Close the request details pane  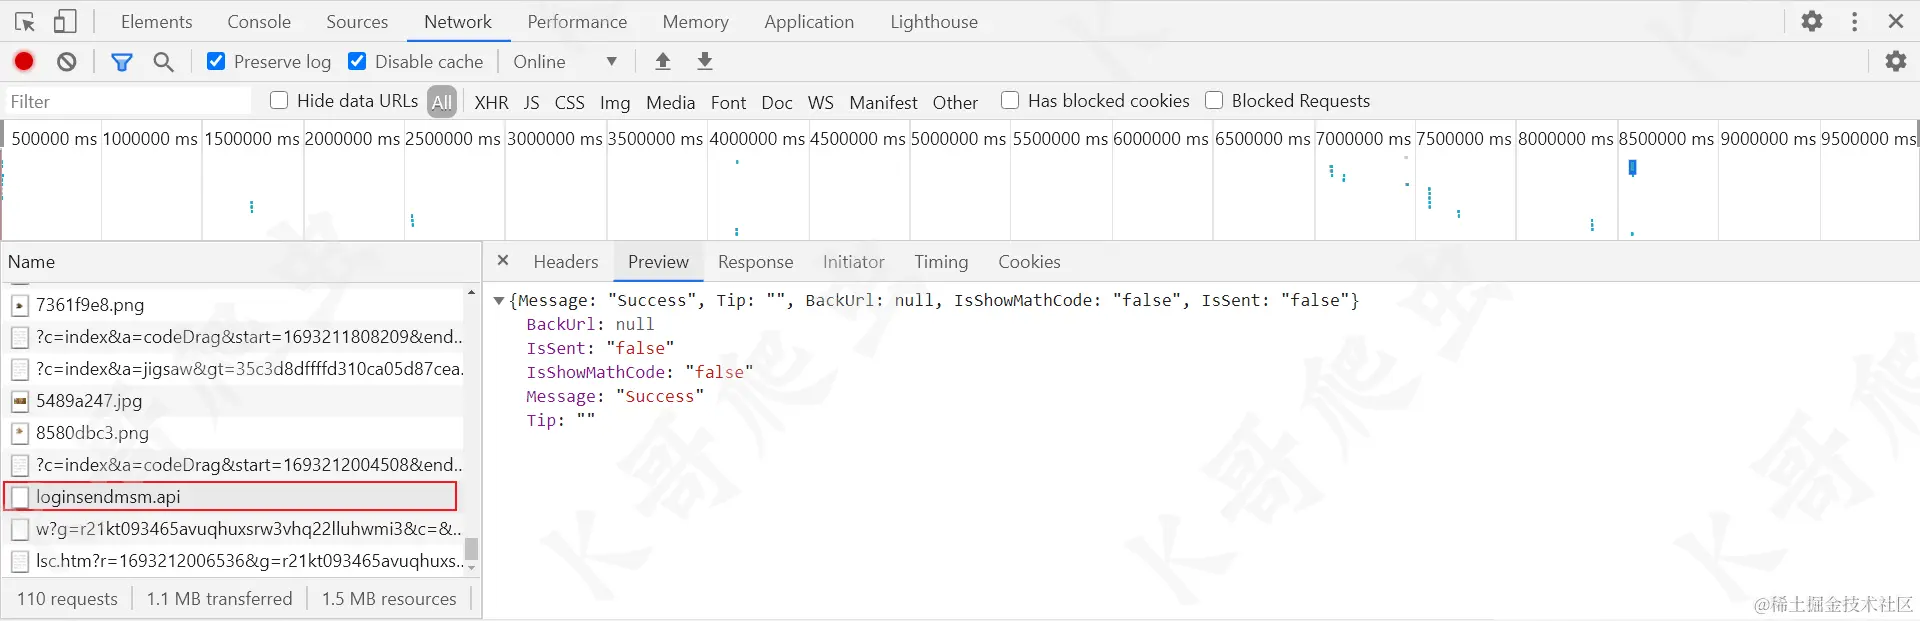pyautogui.click(x=503, y=260)
